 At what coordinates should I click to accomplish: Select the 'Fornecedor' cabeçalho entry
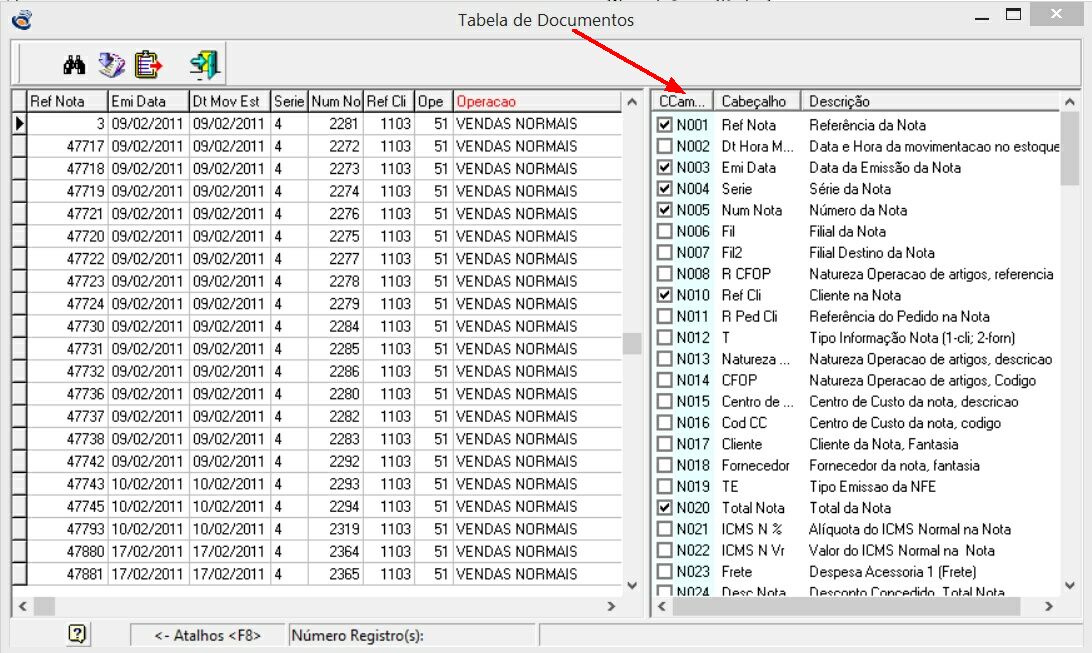coord(756,466)
